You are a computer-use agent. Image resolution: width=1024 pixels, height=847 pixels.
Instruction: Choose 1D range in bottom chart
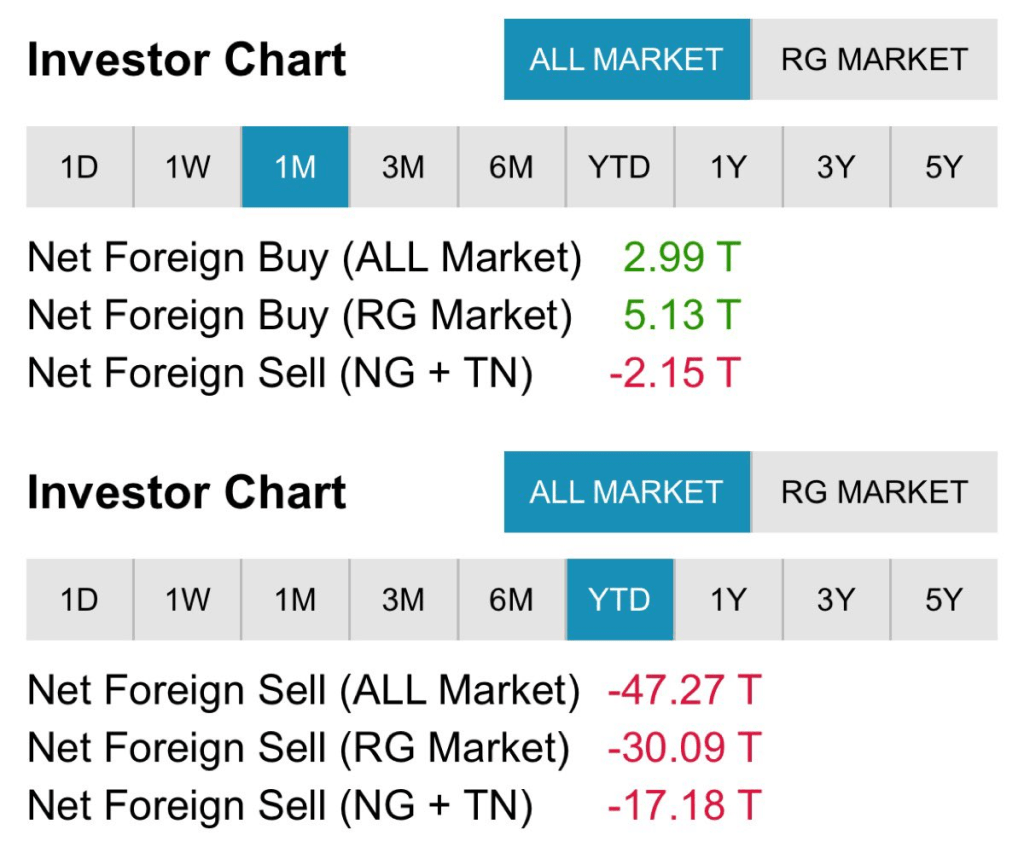[x=79, y=599]
